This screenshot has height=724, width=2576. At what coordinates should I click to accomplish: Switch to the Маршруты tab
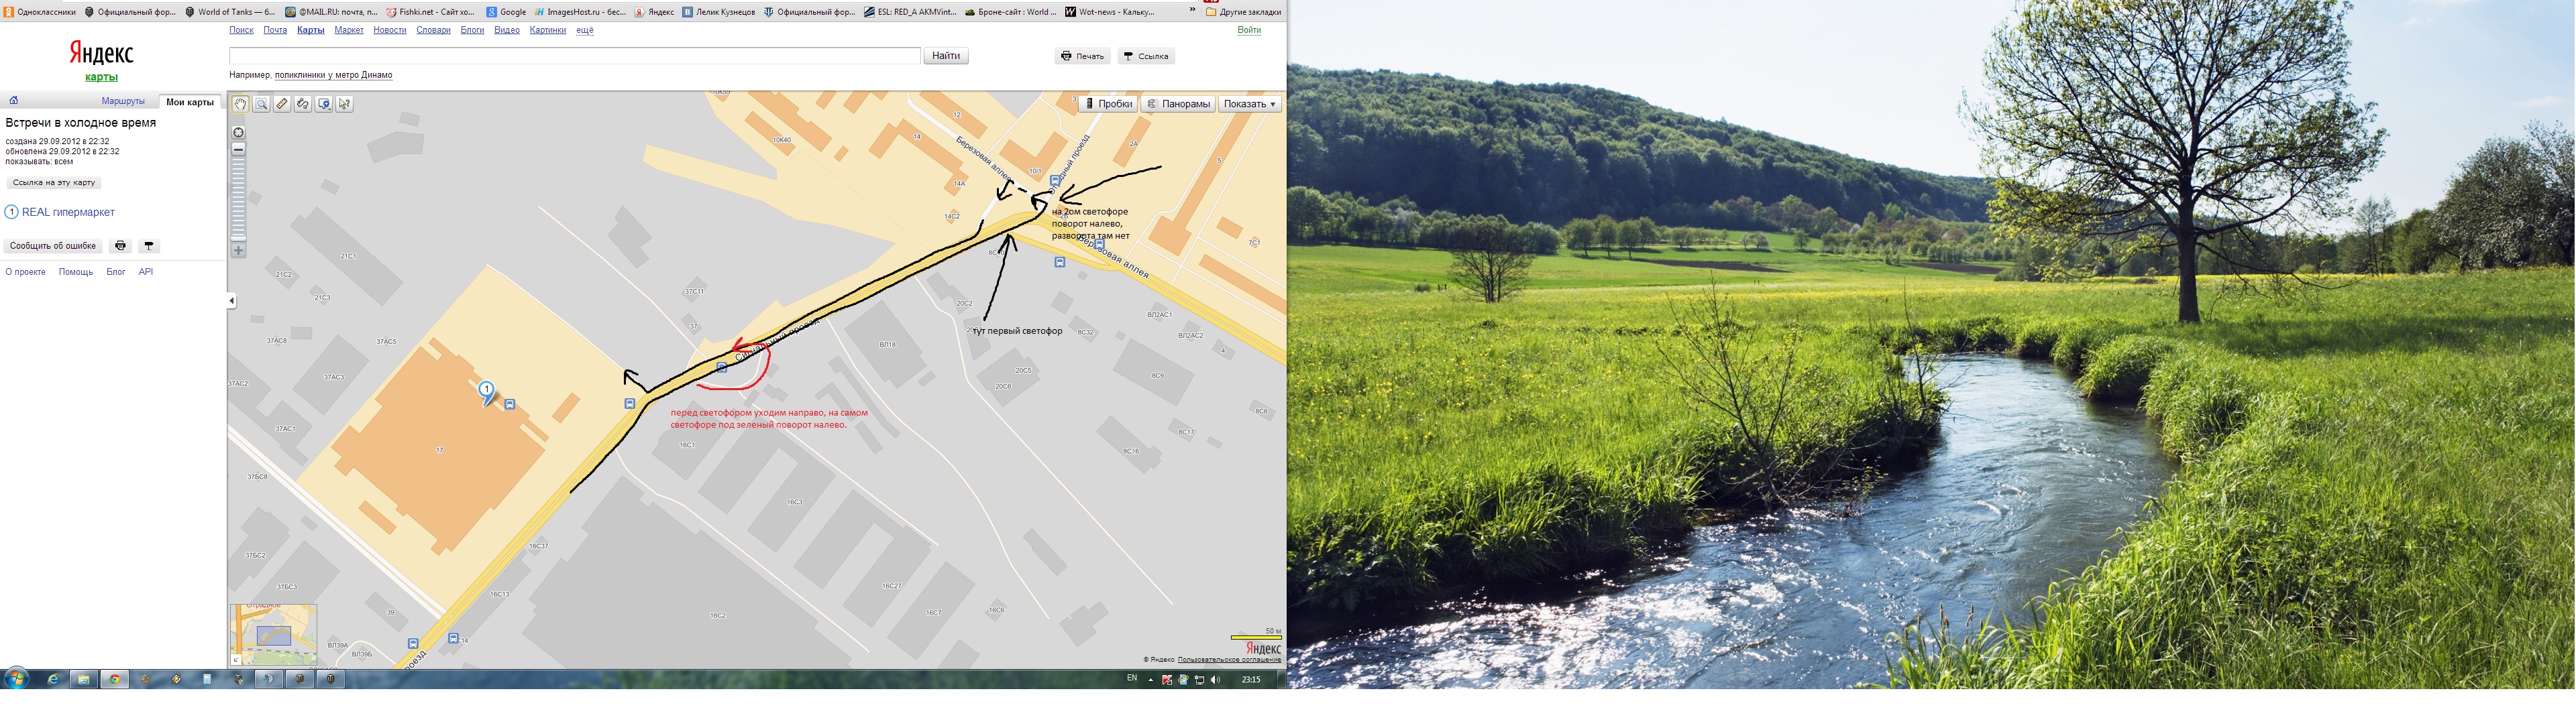click(123, 102)
